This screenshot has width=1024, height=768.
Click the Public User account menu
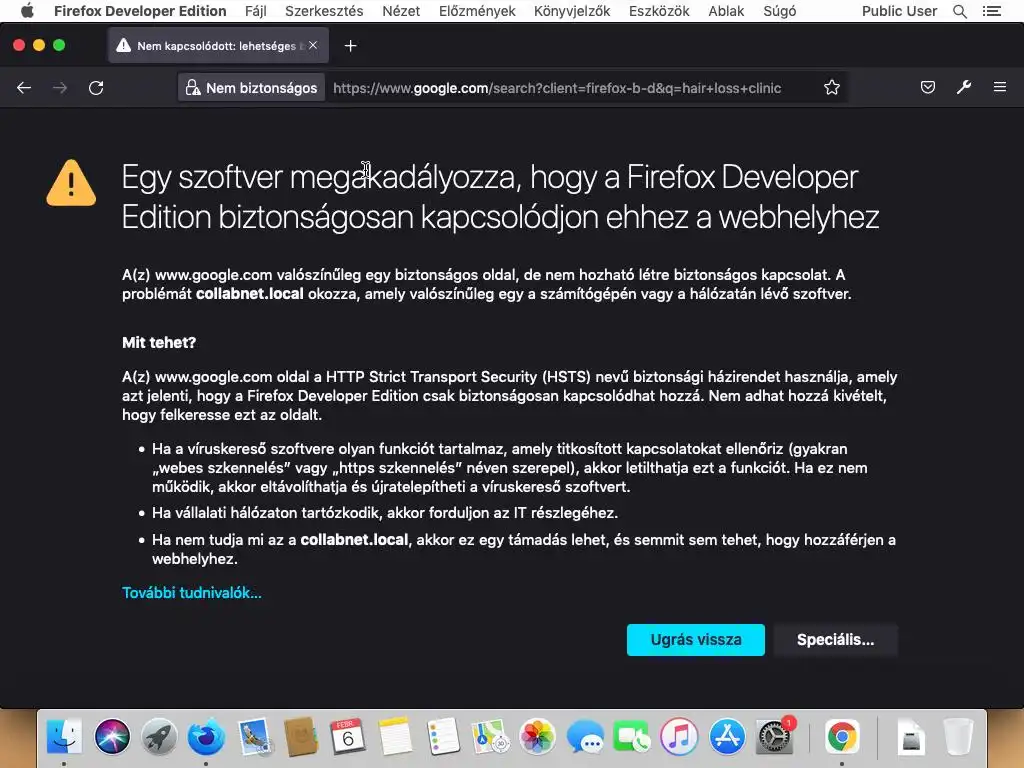899,11
